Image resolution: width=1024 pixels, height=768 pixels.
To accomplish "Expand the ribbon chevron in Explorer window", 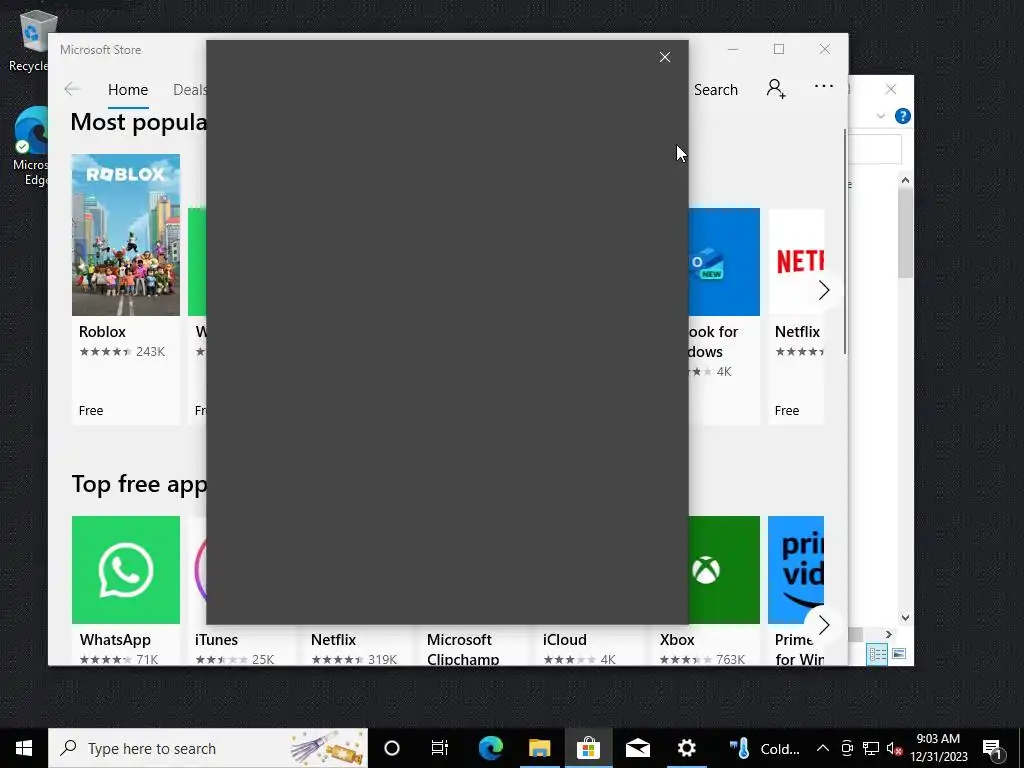I will (x=880, y=116).
